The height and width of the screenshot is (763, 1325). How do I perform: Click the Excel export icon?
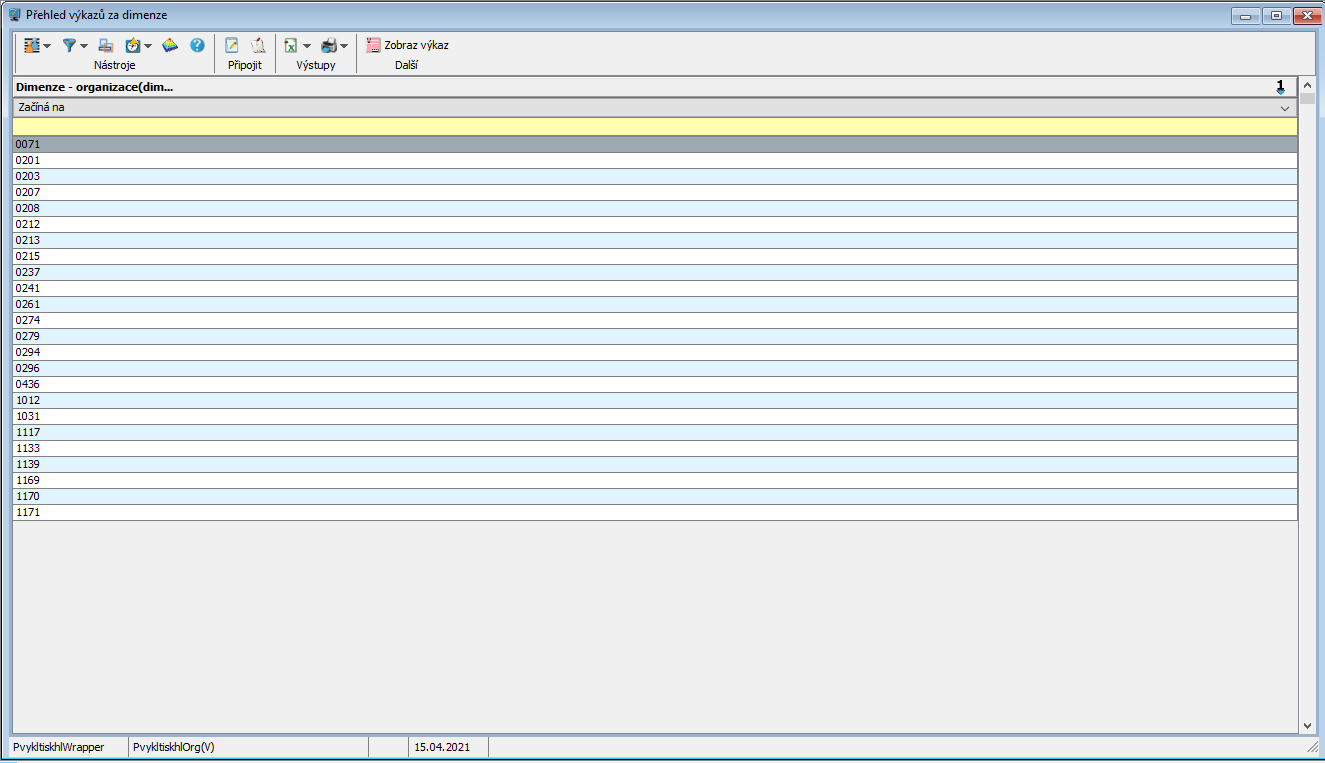coord(290,45)
